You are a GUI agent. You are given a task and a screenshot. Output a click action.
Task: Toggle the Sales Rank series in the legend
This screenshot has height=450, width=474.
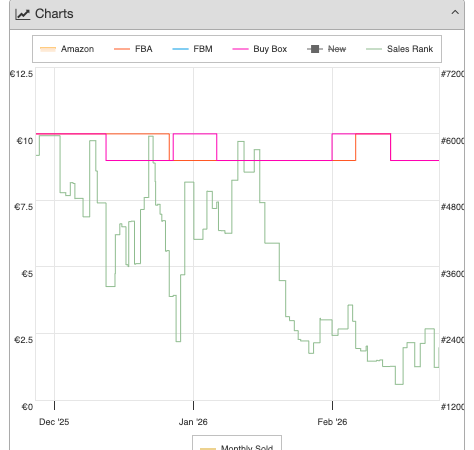[x=399, y=49]
